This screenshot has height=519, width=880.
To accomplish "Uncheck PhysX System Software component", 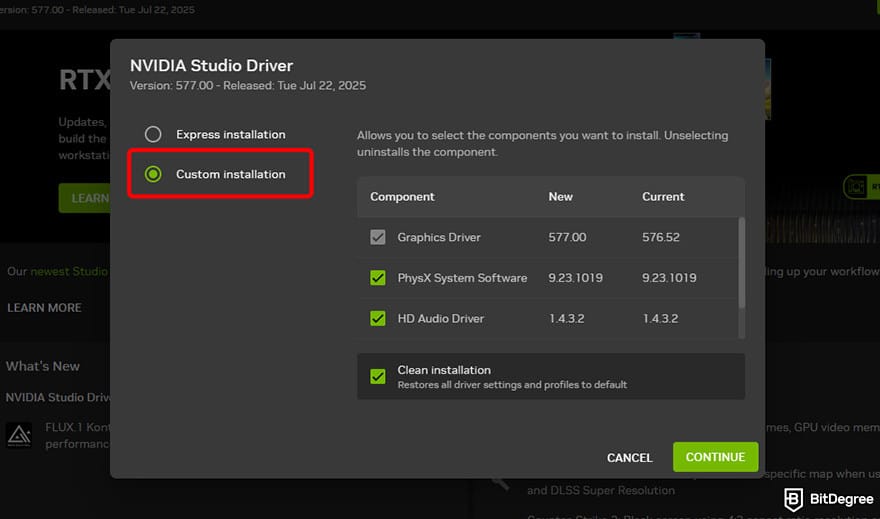I will 378,278.
